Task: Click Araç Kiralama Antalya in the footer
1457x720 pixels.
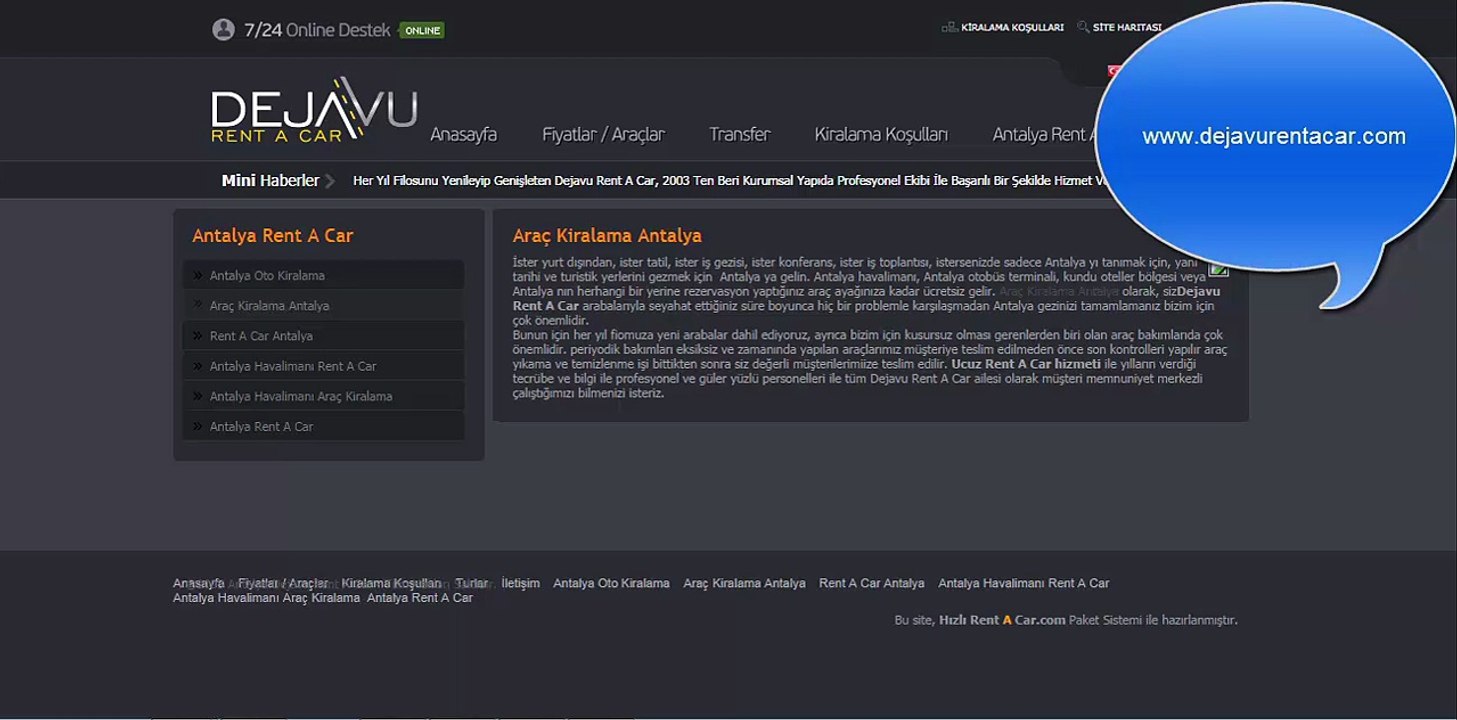Action: [744, 583]
